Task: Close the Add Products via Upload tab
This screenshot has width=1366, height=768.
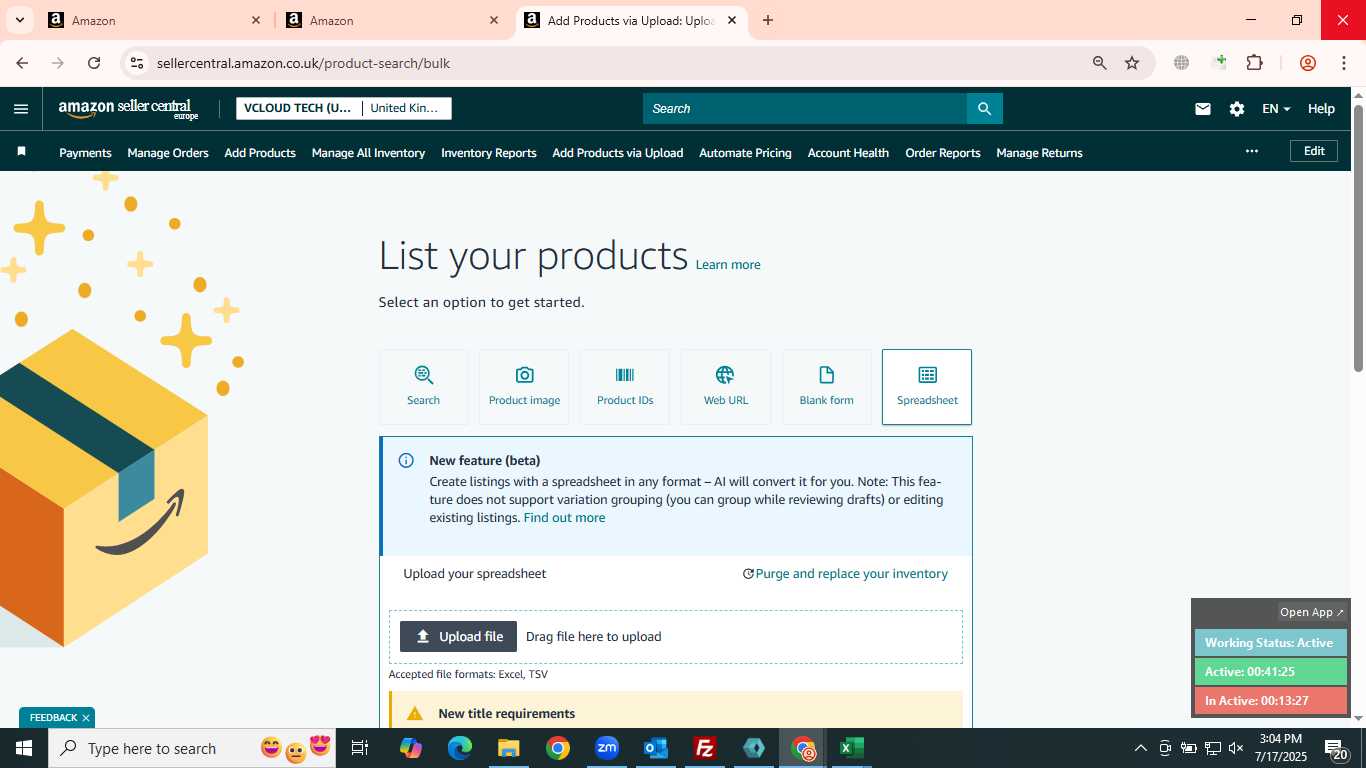Action: tap(732, 20)
